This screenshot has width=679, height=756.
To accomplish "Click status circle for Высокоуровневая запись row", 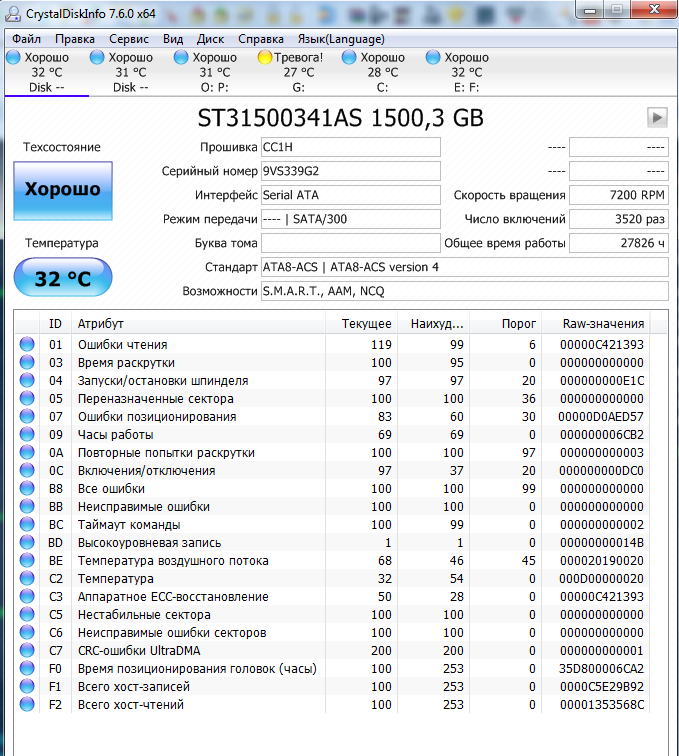I will click(27, 542).
